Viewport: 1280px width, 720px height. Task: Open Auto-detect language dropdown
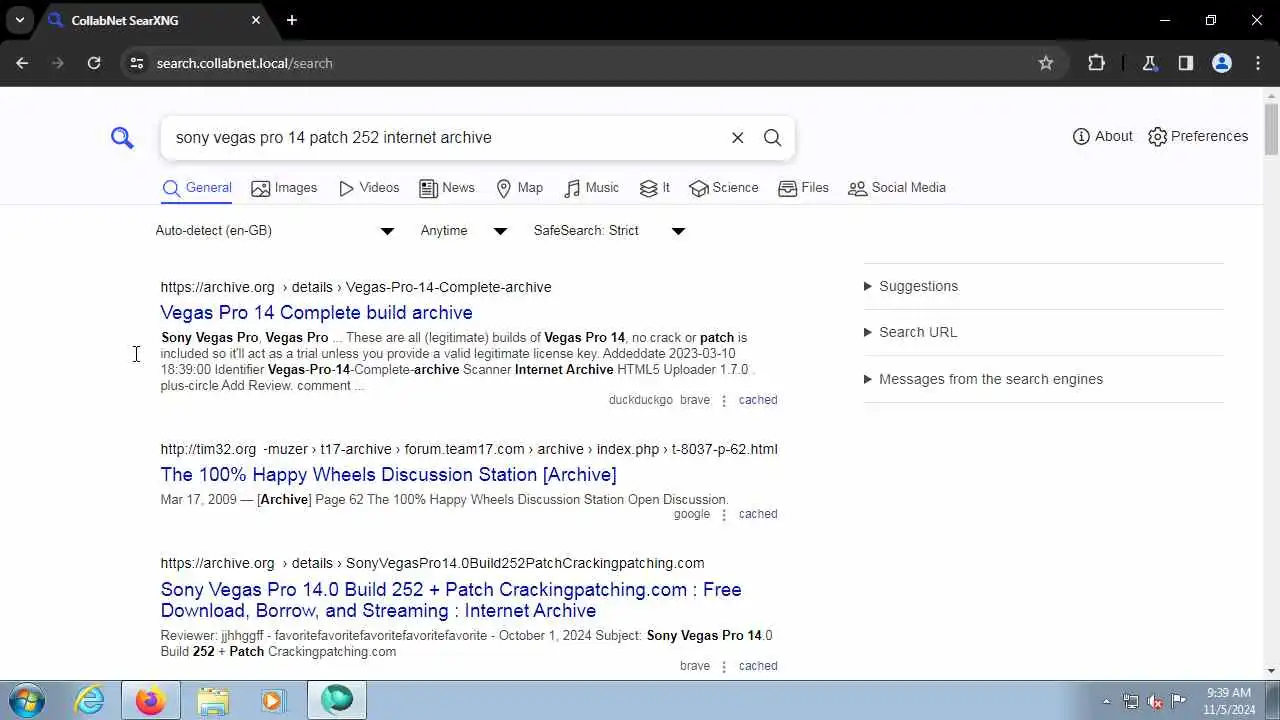tap(275, 231)
